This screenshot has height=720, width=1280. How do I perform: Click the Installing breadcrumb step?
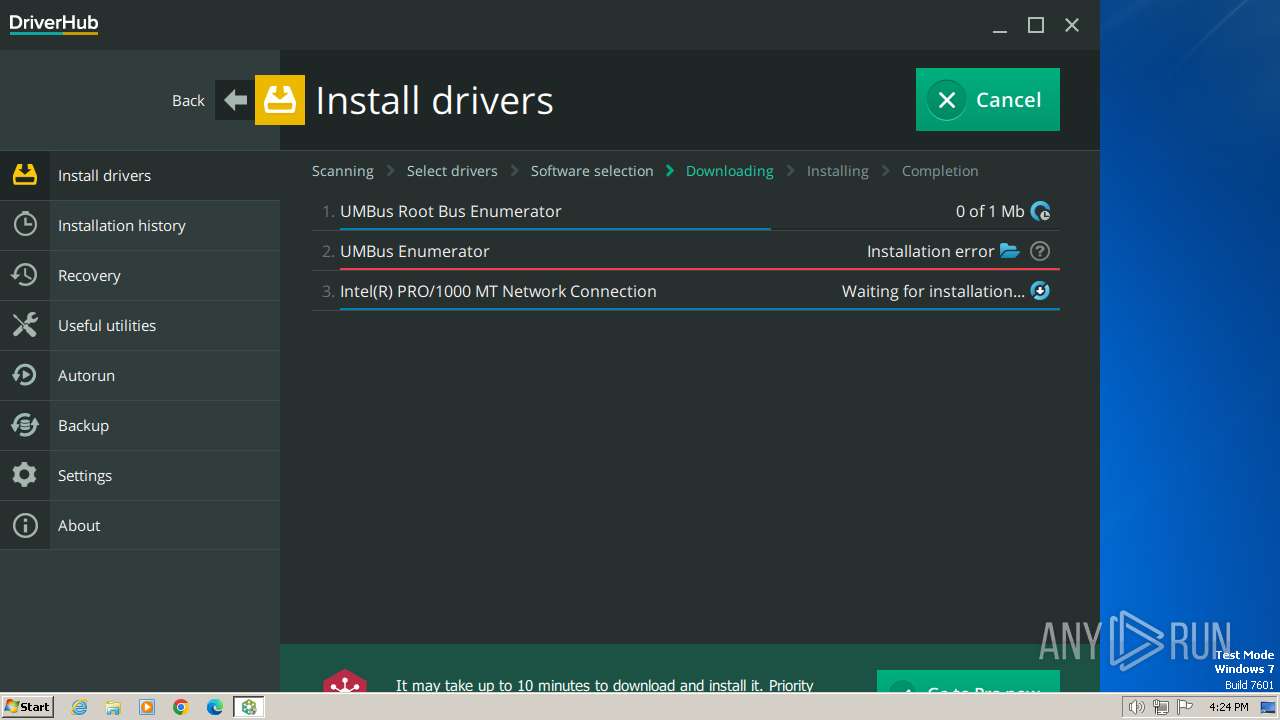click(838, 171)
